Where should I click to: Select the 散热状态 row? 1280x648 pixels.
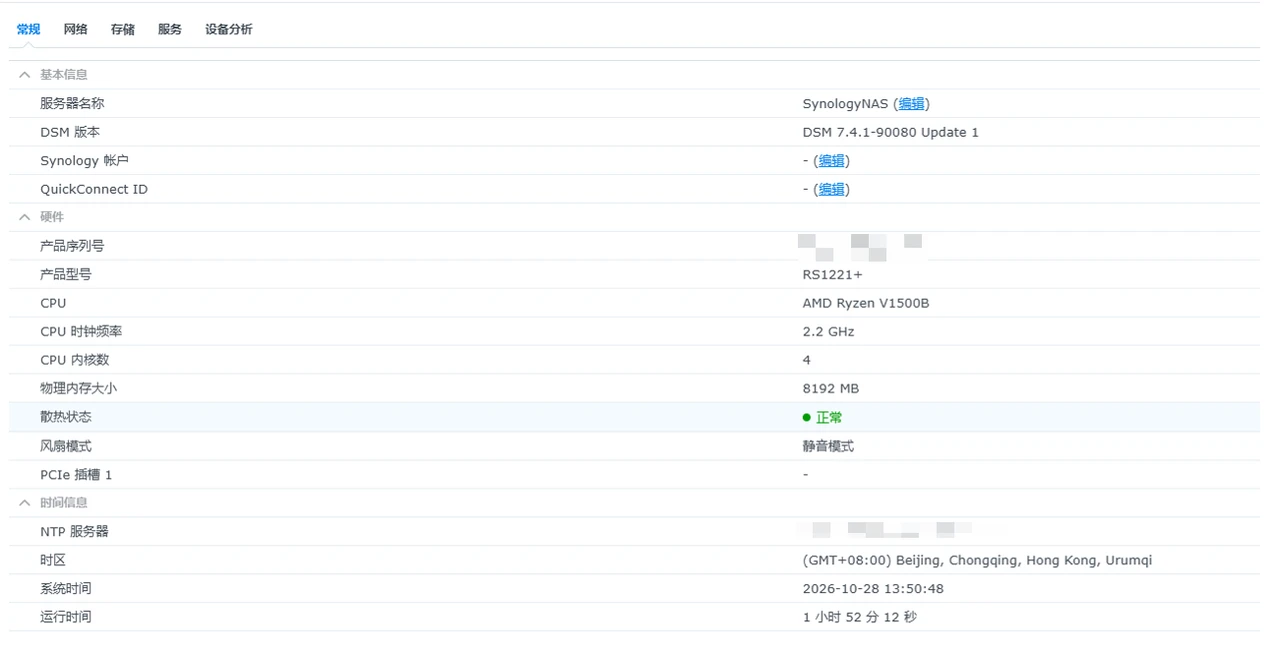point(634,418)
